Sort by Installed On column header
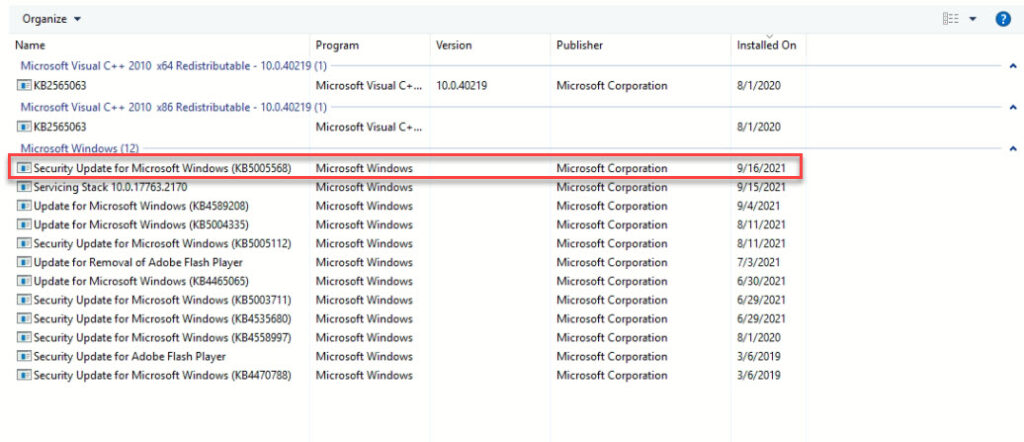This screenshot has width=1024, height=442. pyautogui.click(x=766, y=46)
